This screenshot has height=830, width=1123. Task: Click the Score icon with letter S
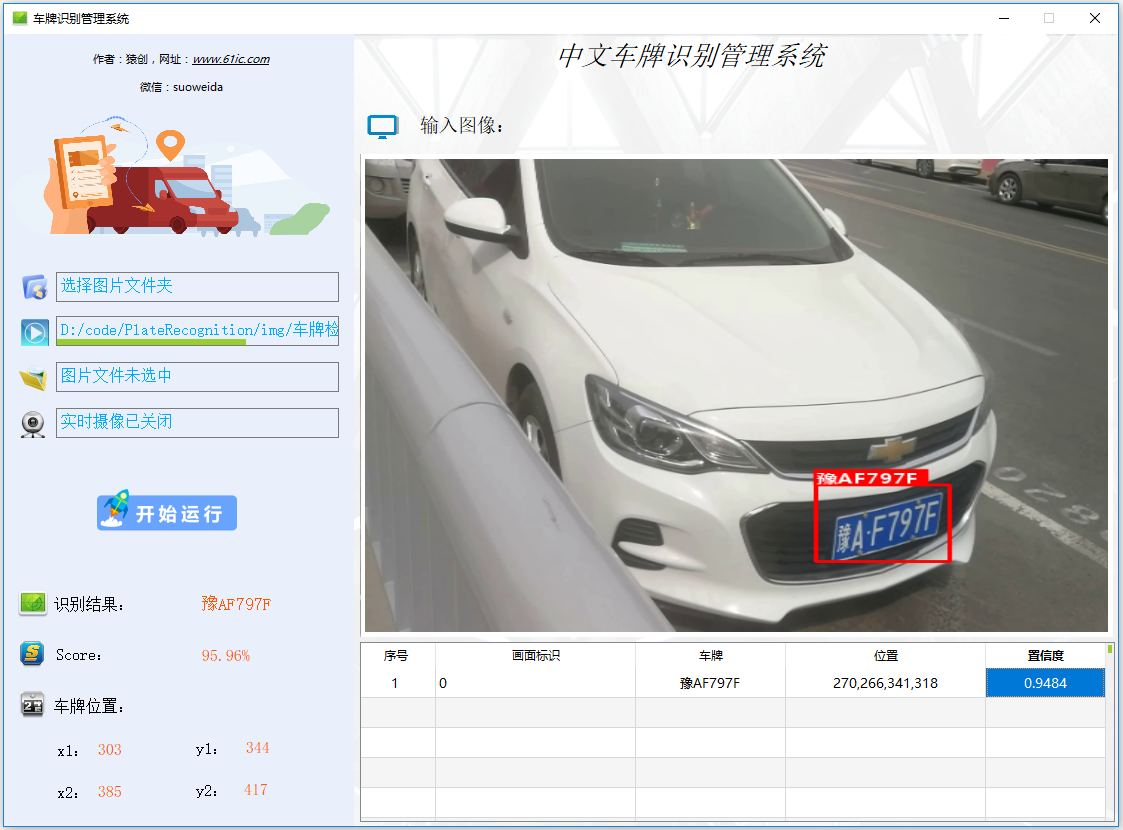[x=33, y=655]
